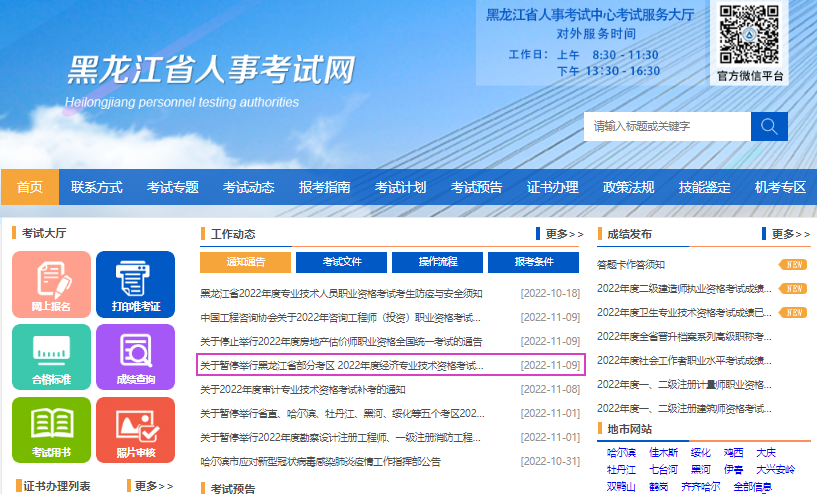Expand 更多 next to 工作动态

(x=563, y=234)
